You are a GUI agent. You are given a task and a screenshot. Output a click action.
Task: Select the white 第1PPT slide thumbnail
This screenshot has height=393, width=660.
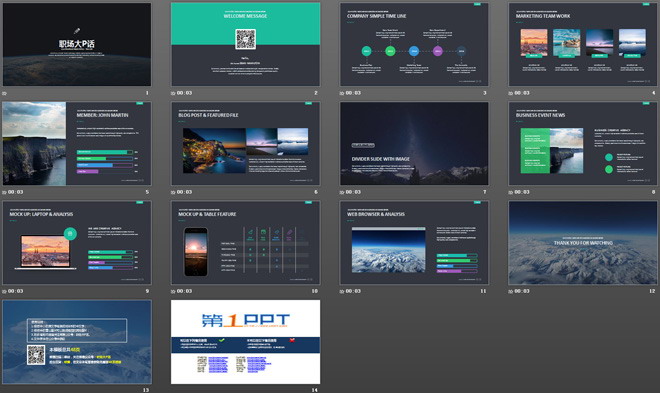tap(245, 342)
